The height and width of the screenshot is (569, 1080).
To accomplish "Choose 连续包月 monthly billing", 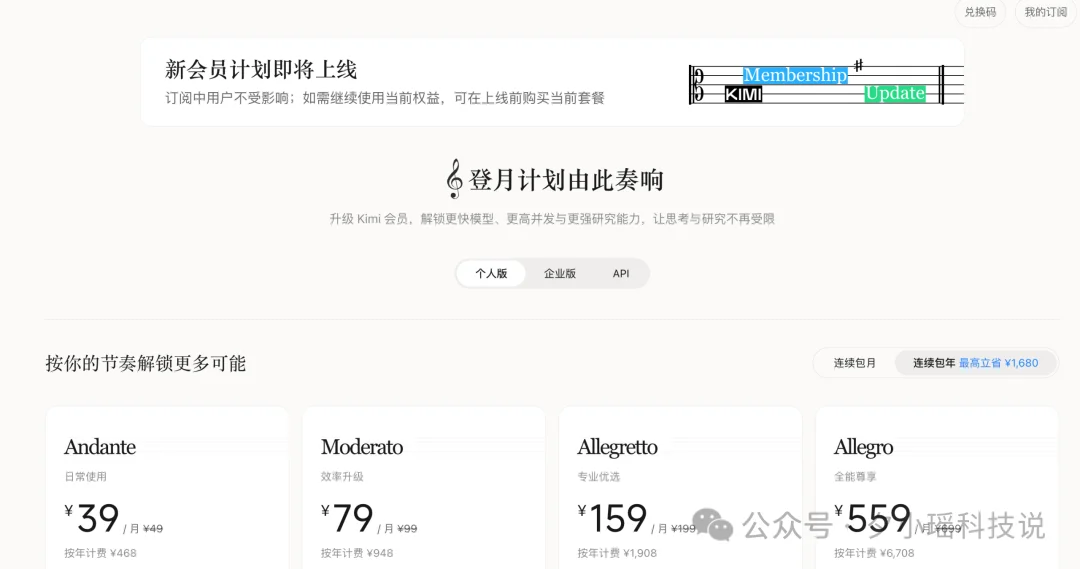I will (x=855, y=363).
